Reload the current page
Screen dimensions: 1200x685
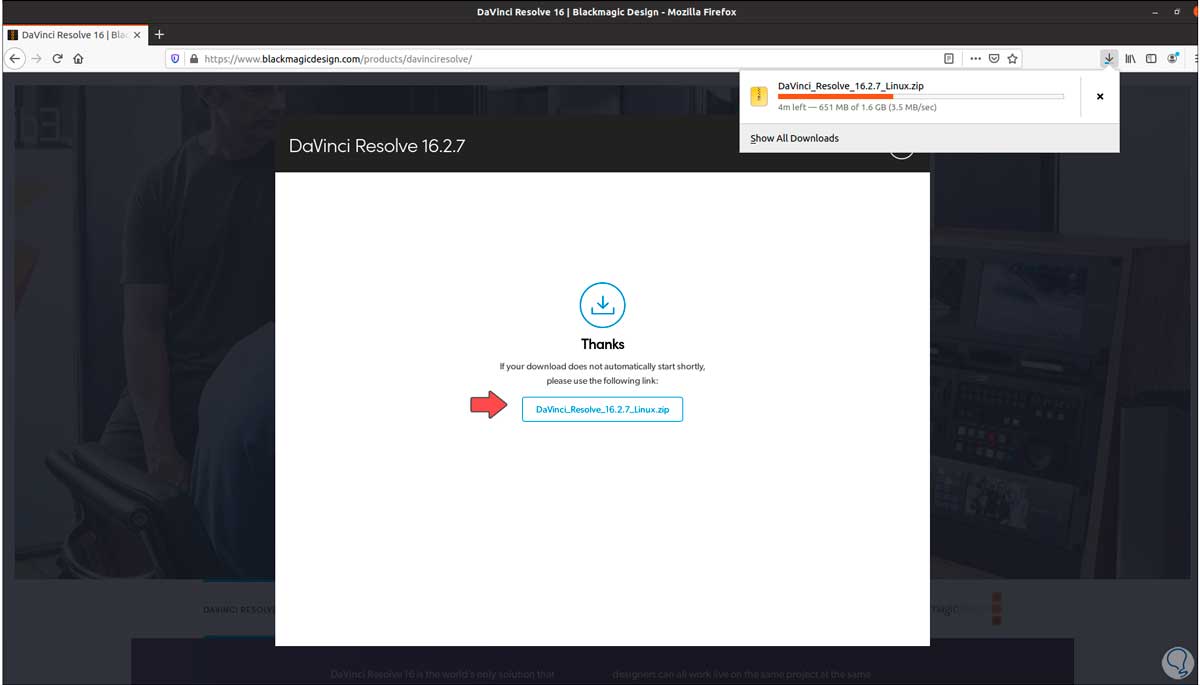click(57, 58)
